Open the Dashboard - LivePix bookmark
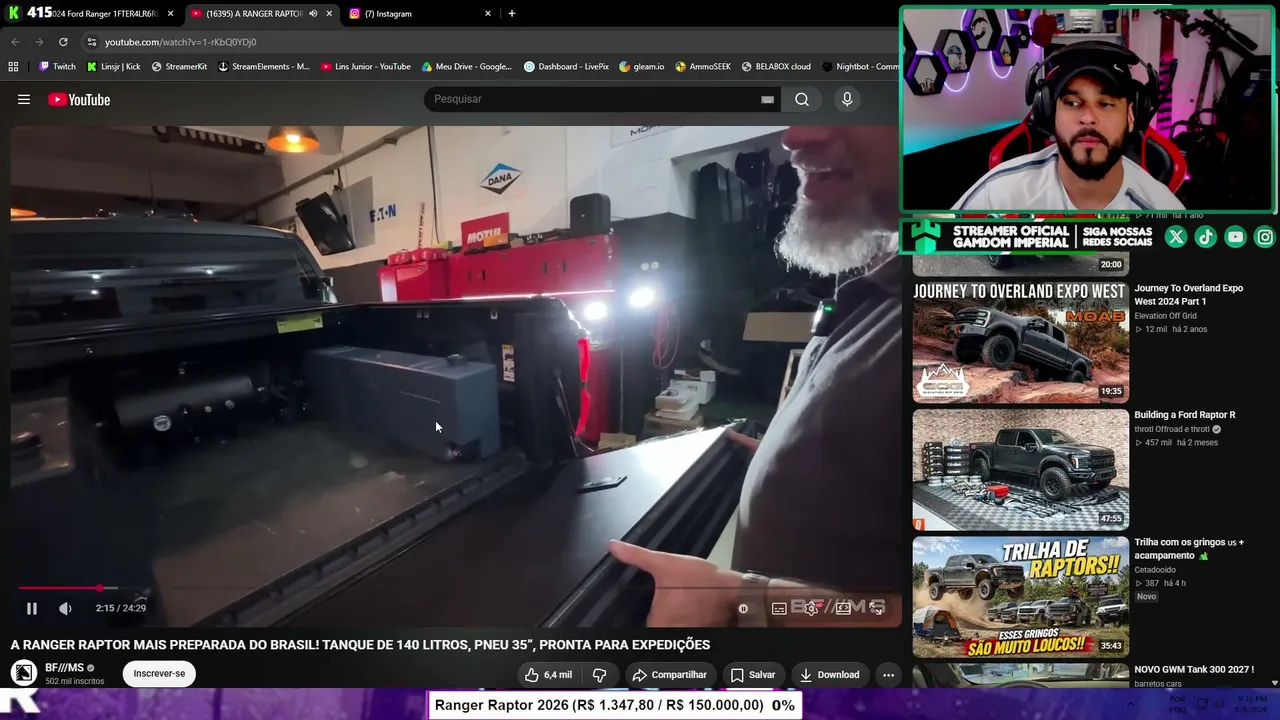The height and width of the screenshot is (720, 1280). tap(566, 67)
